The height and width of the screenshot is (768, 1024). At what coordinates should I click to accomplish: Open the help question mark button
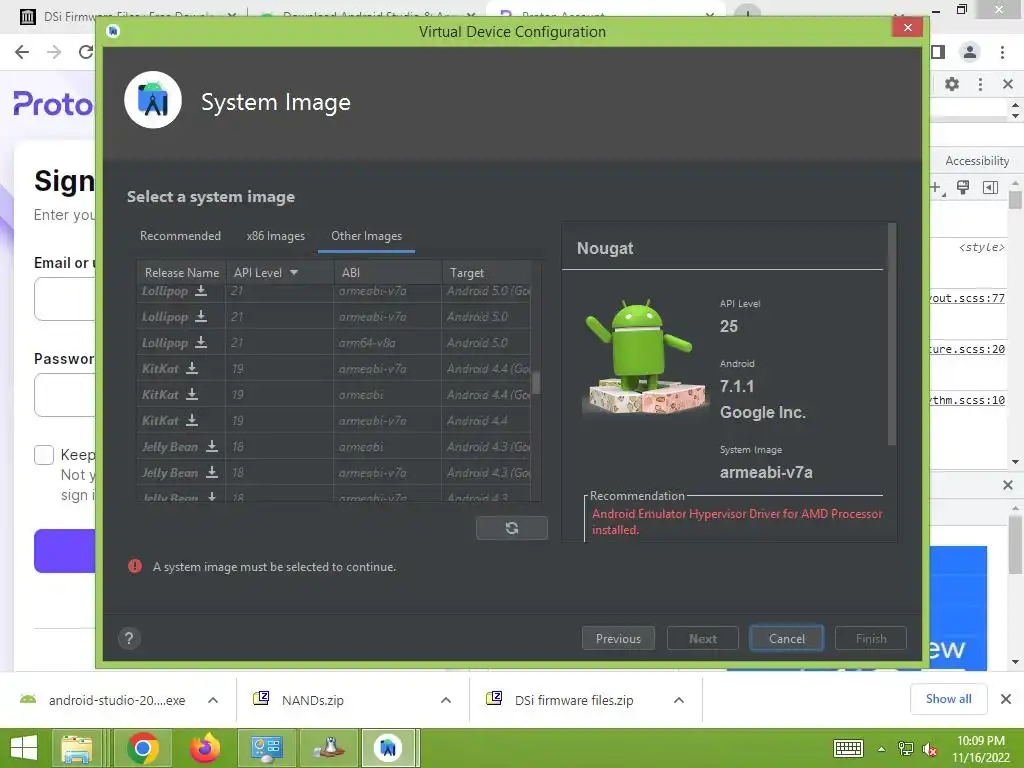click(129, 638)
